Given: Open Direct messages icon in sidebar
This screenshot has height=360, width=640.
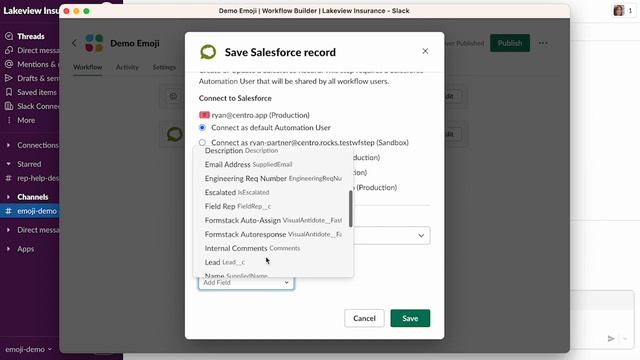Looking at the screenshot, I should coord(9,50).
